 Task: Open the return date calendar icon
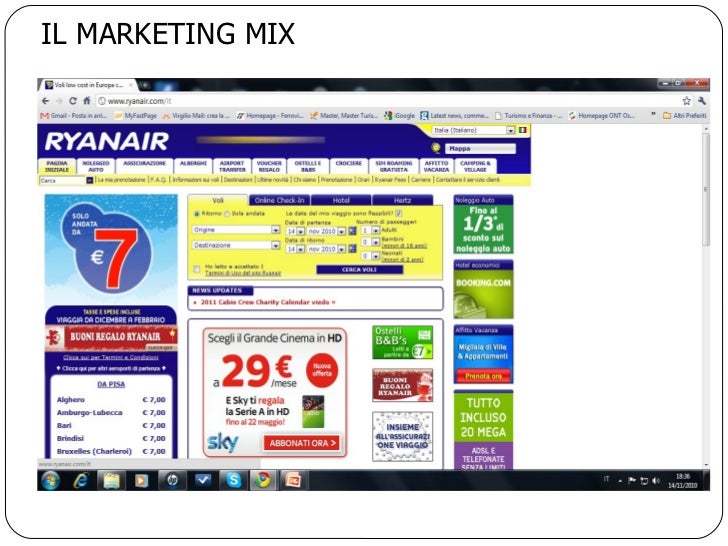352,249
